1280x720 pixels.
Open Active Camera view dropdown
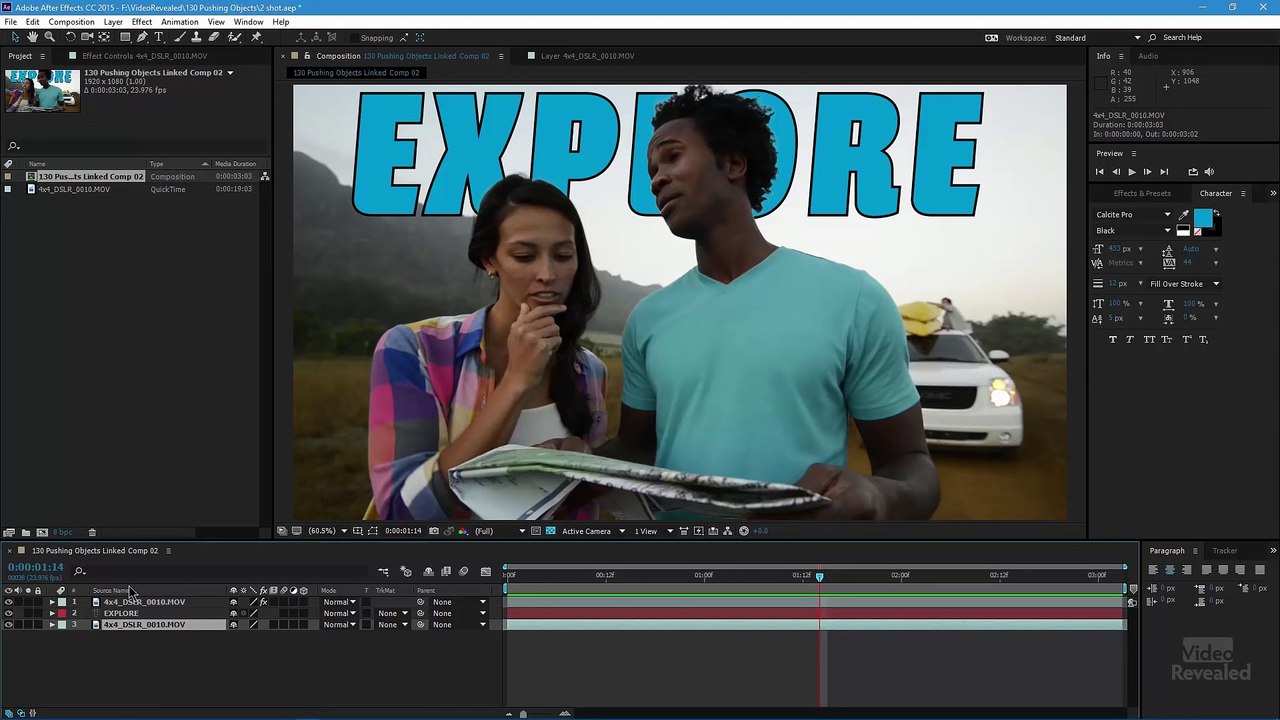pos(593,531)
